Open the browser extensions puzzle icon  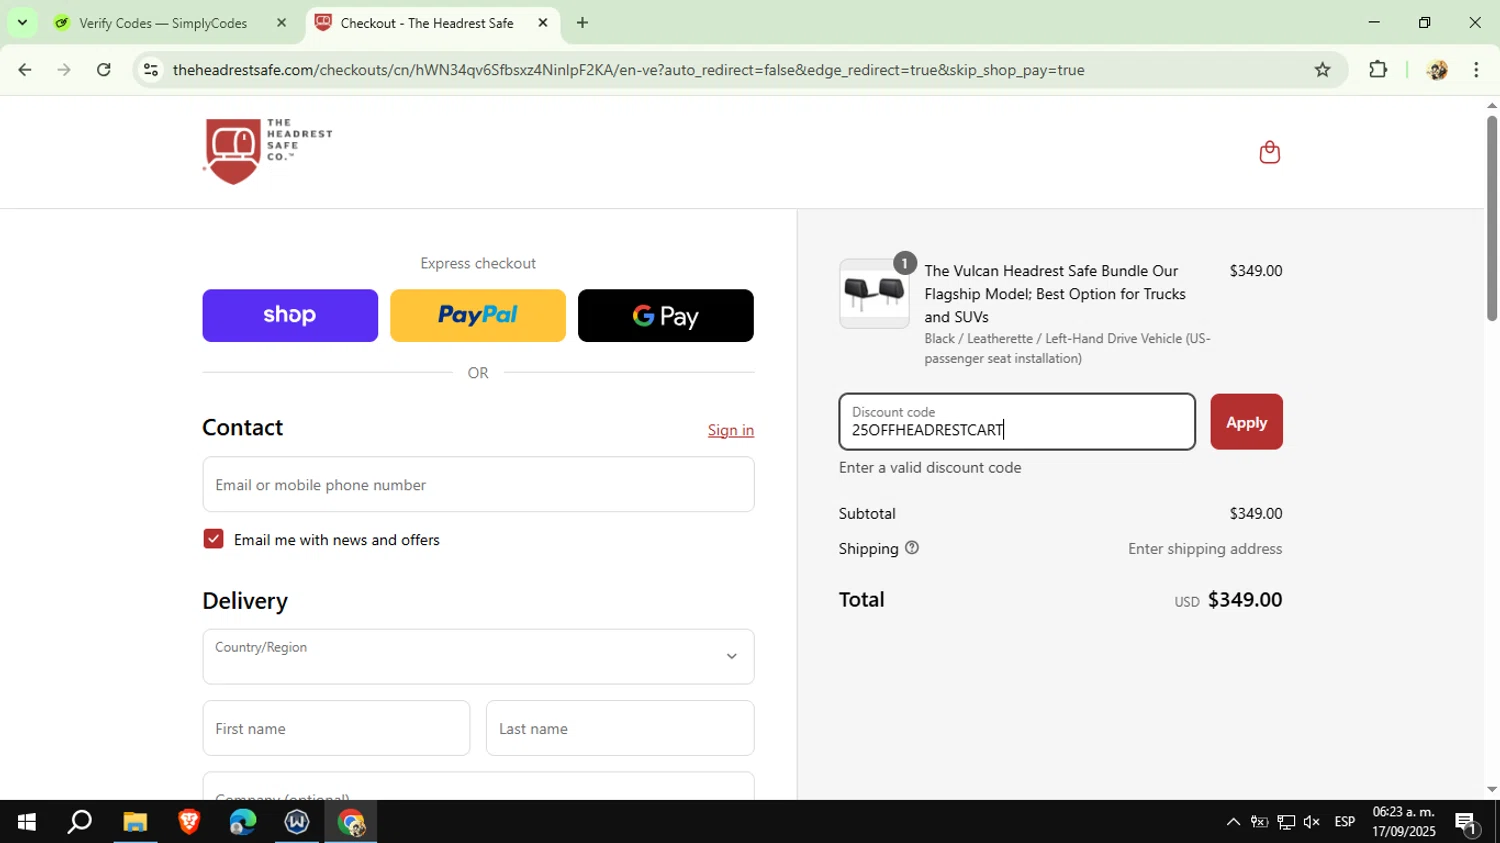pos(1378,70)
